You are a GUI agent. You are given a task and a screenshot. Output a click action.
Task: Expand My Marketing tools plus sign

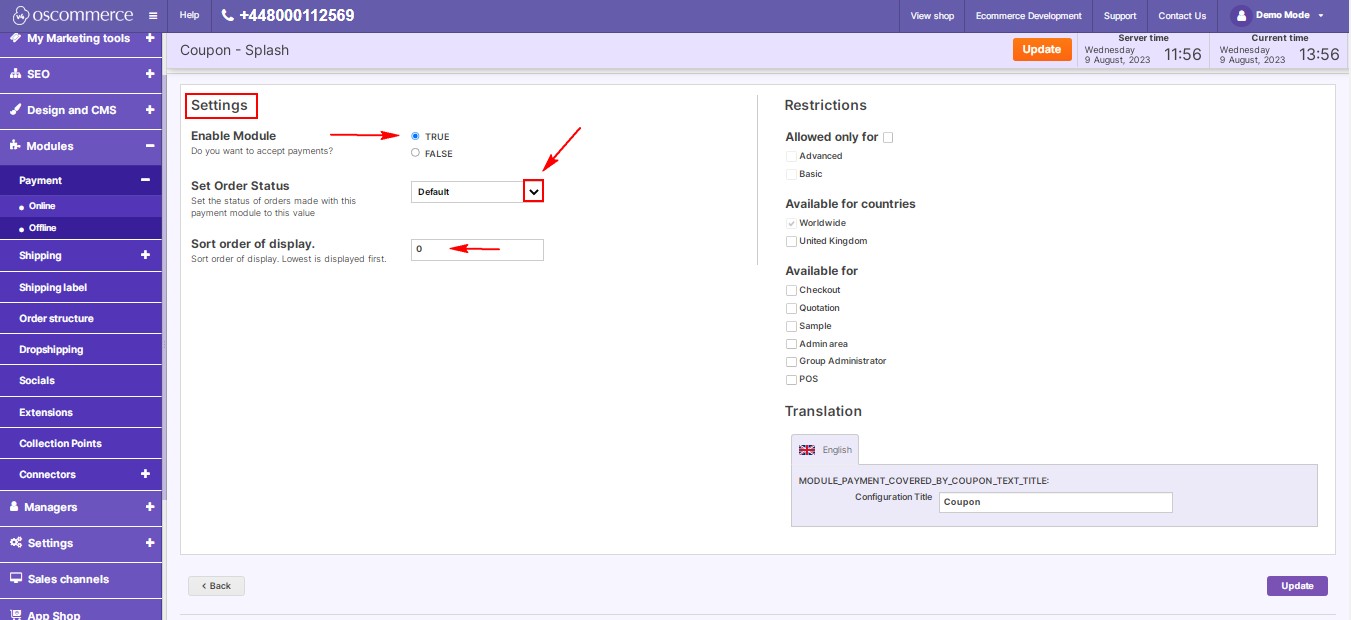coord(149,38)
